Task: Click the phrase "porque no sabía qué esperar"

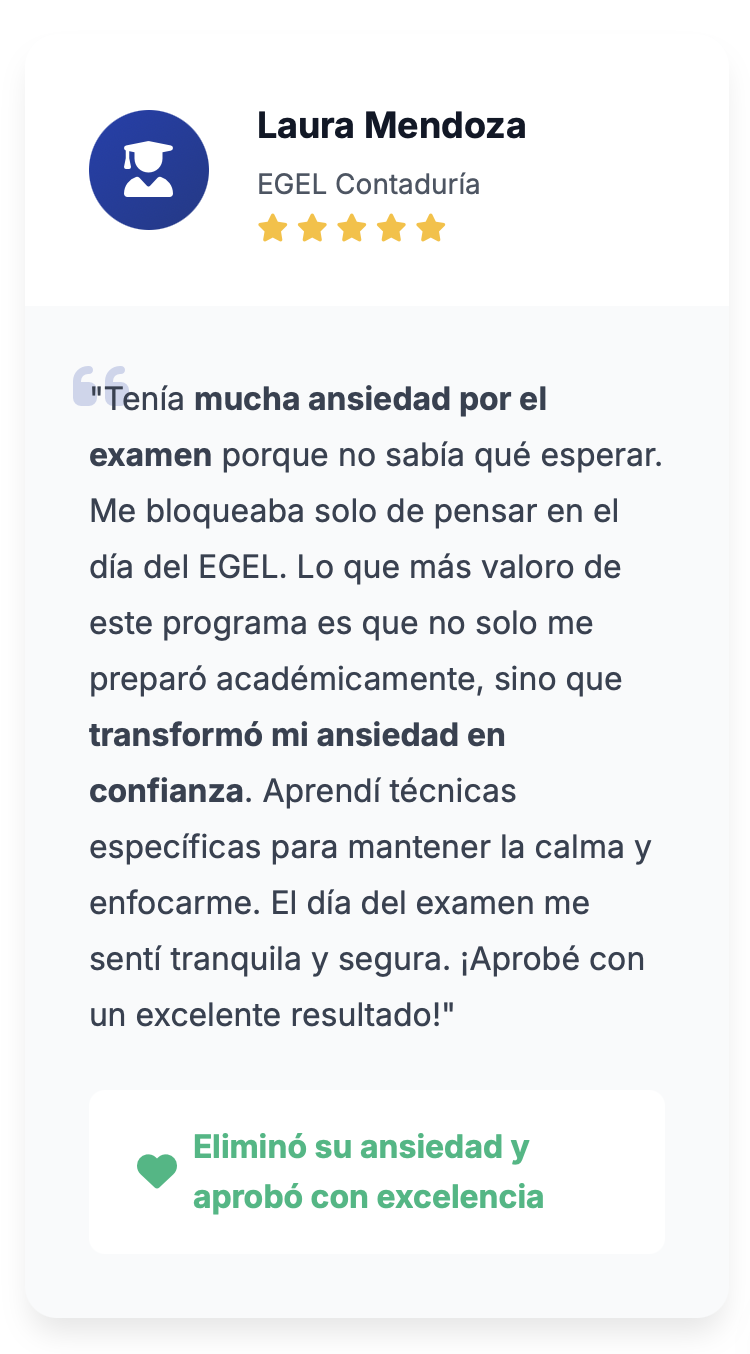Action: (442, 456)
